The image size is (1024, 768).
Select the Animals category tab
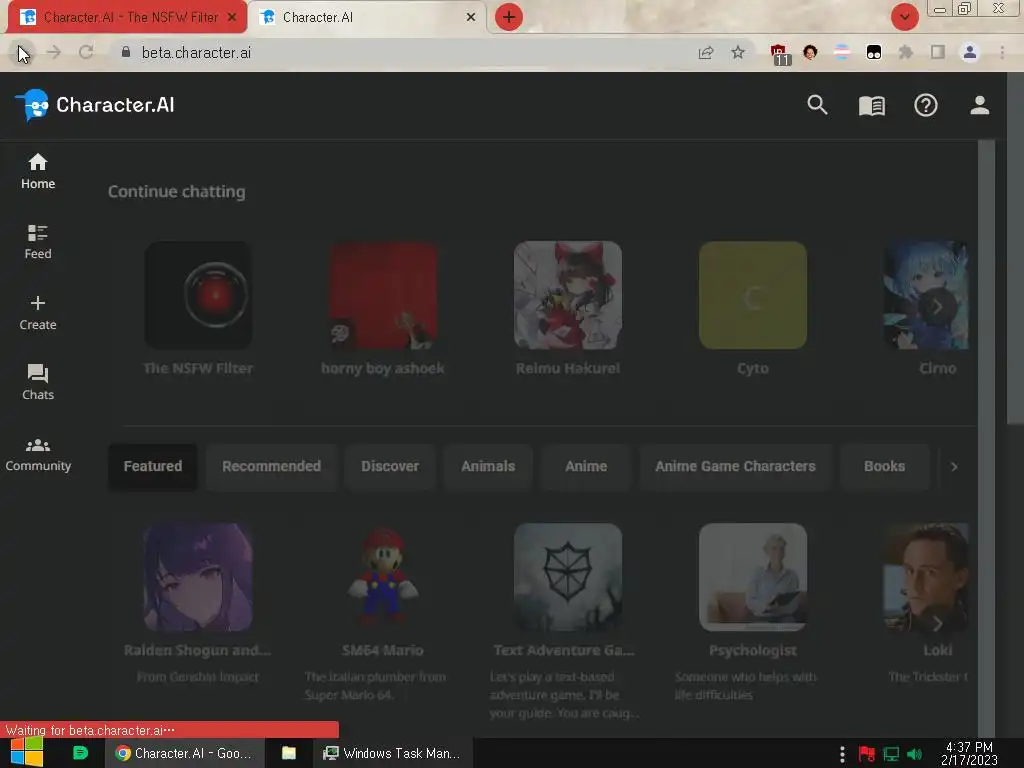(488, 466)
